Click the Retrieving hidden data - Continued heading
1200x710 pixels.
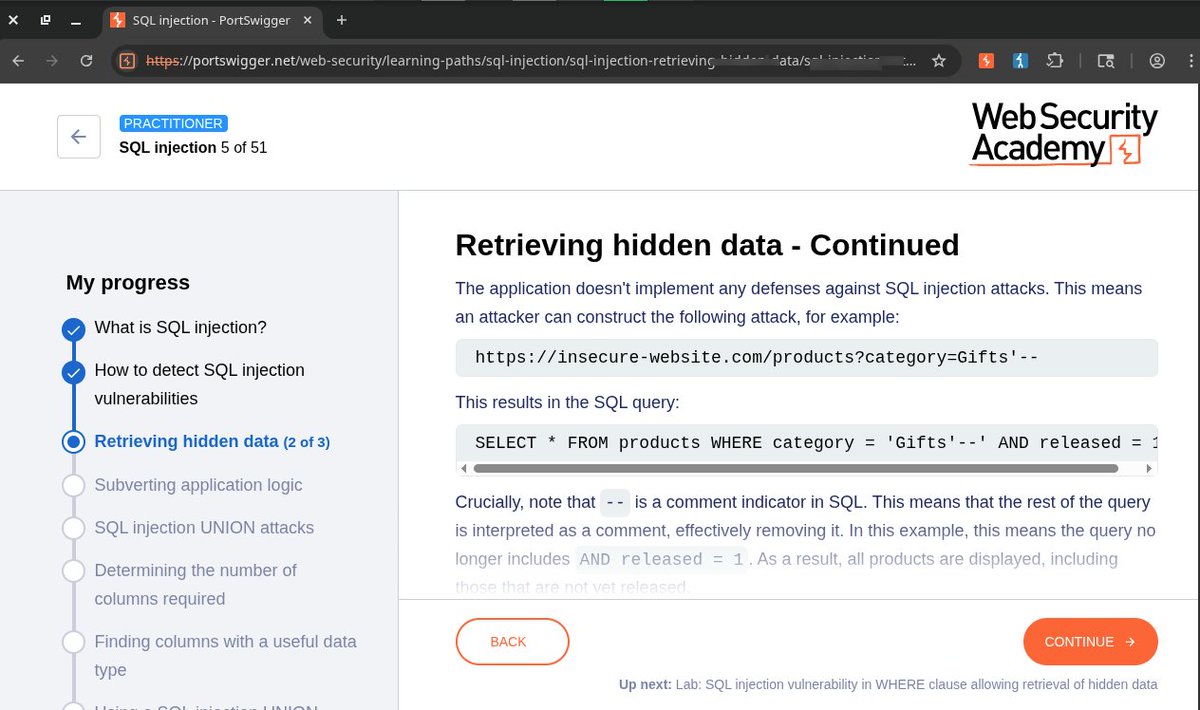point(707,245)
